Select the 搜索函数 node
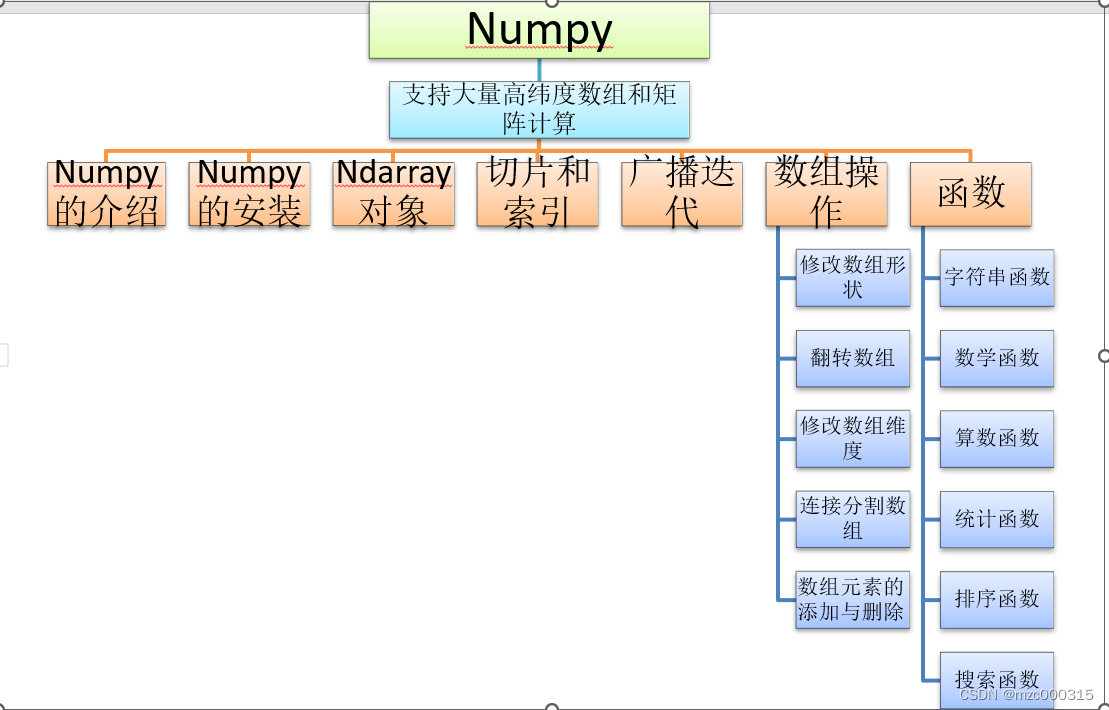The height and width of the screenshot is (710, 1109). pyautogui.click(x=997, y=679)
